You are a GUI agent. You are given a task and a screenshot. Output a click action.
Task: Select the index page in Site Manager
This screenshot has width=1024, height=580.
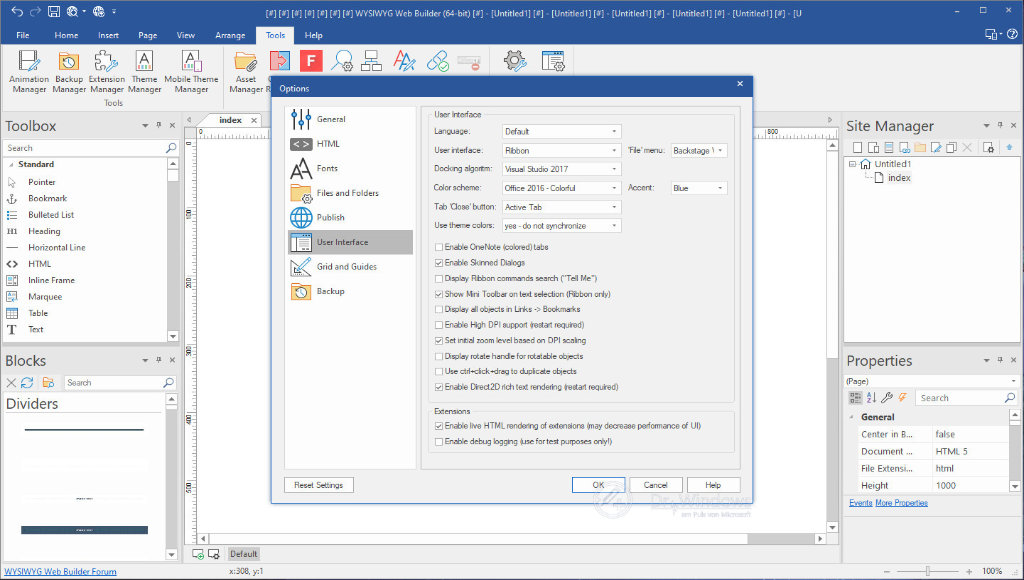(x=899, y=178)
